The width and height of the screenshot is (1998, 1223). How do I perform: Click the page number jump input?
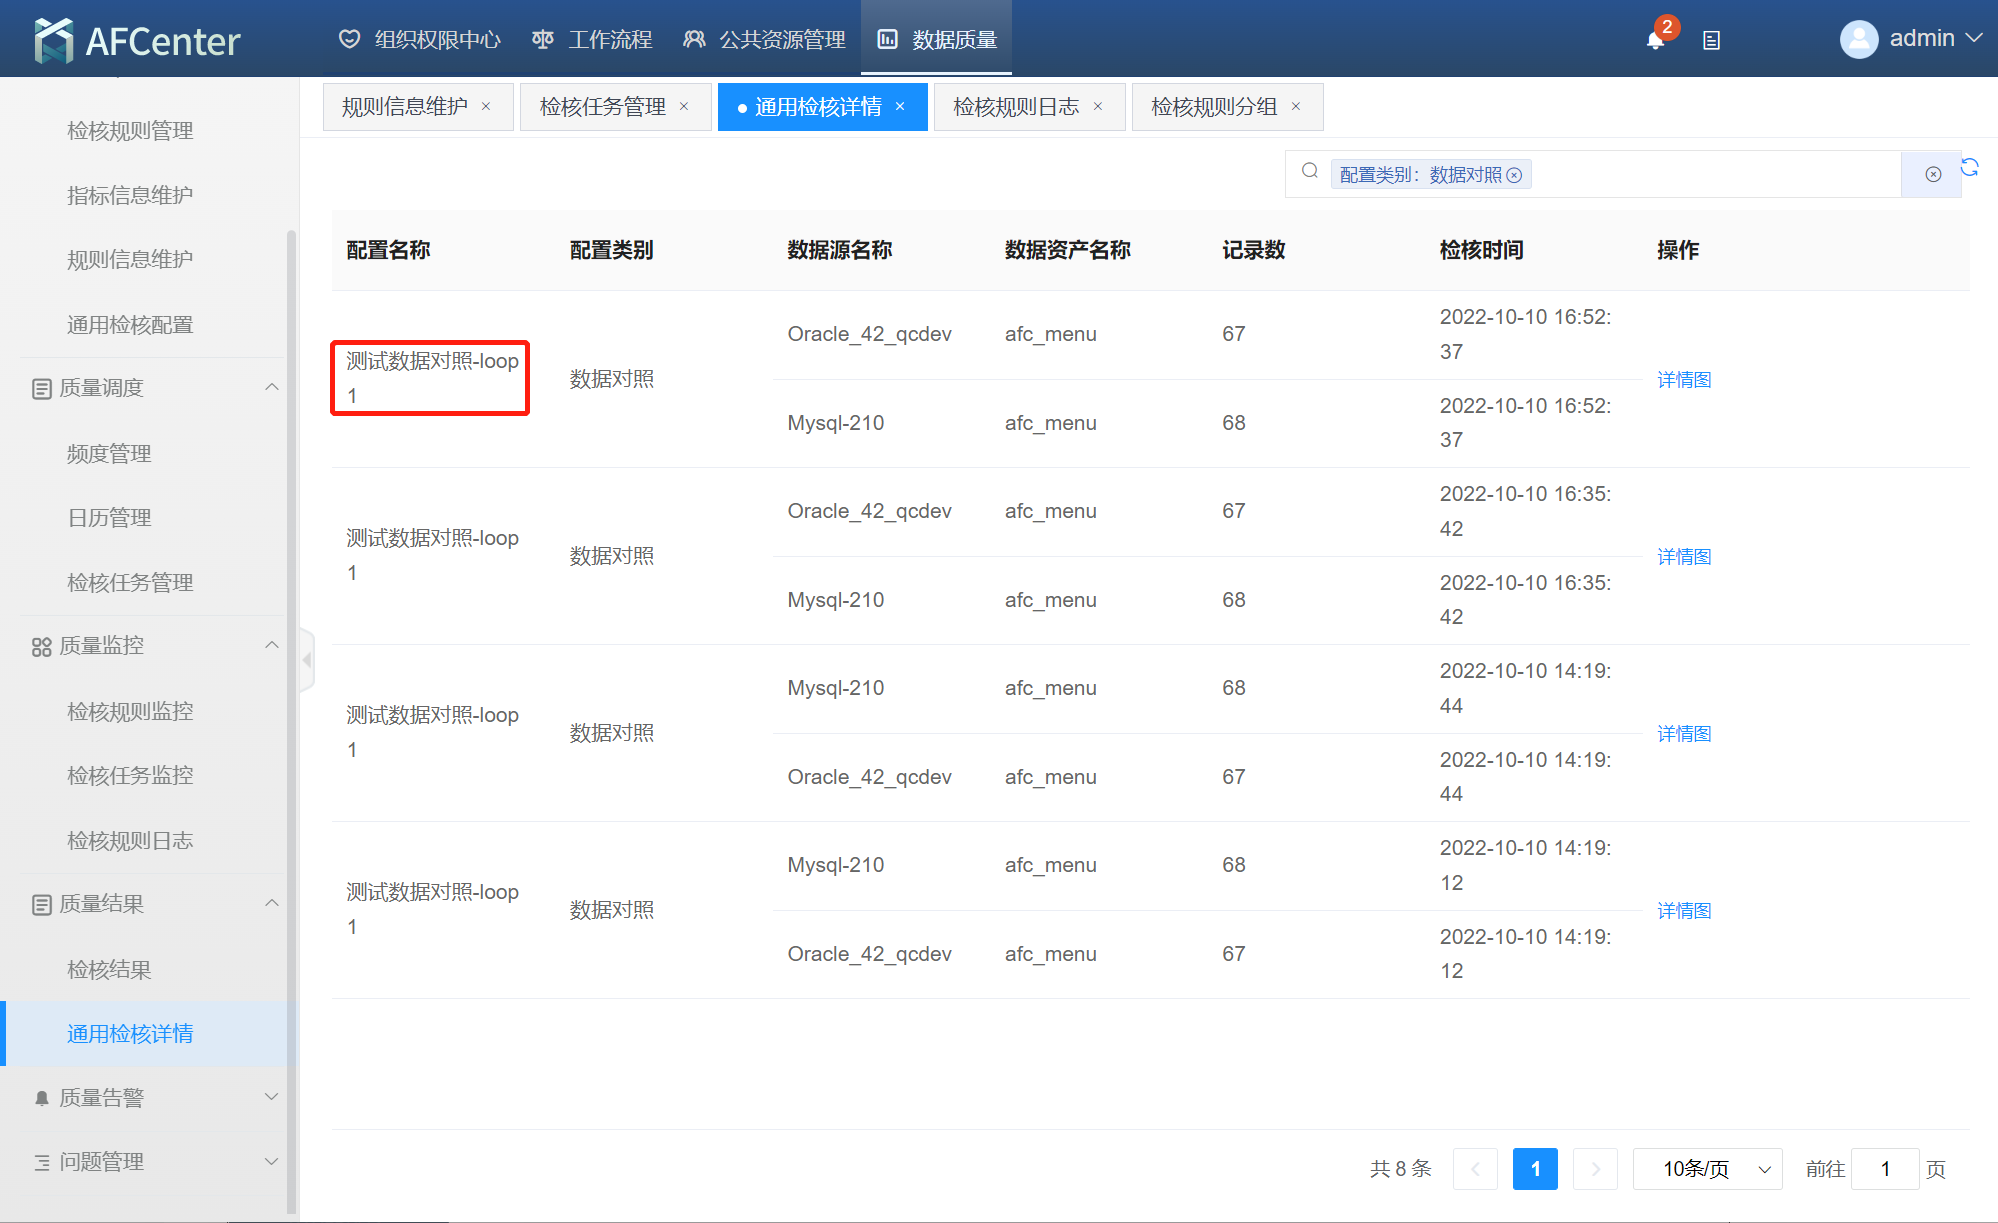tap(1884, 1169)
